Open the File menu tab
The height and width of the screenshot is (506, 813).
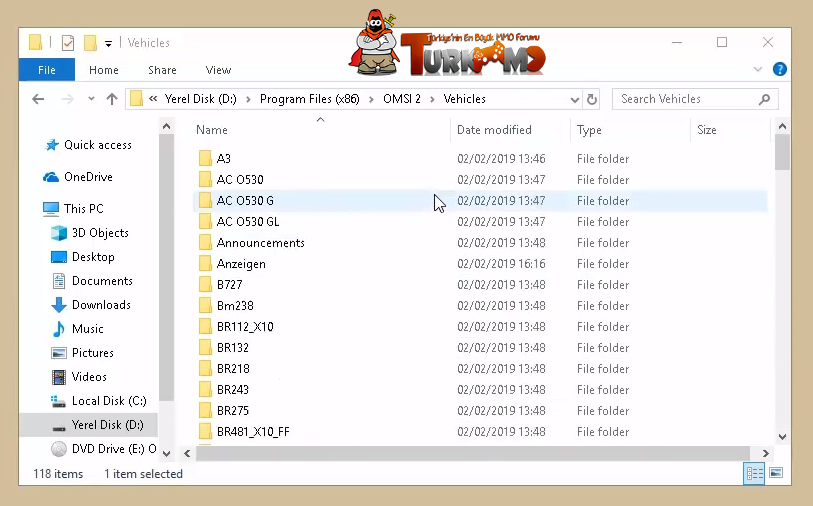pyautogui.click(x=47, y=70)
